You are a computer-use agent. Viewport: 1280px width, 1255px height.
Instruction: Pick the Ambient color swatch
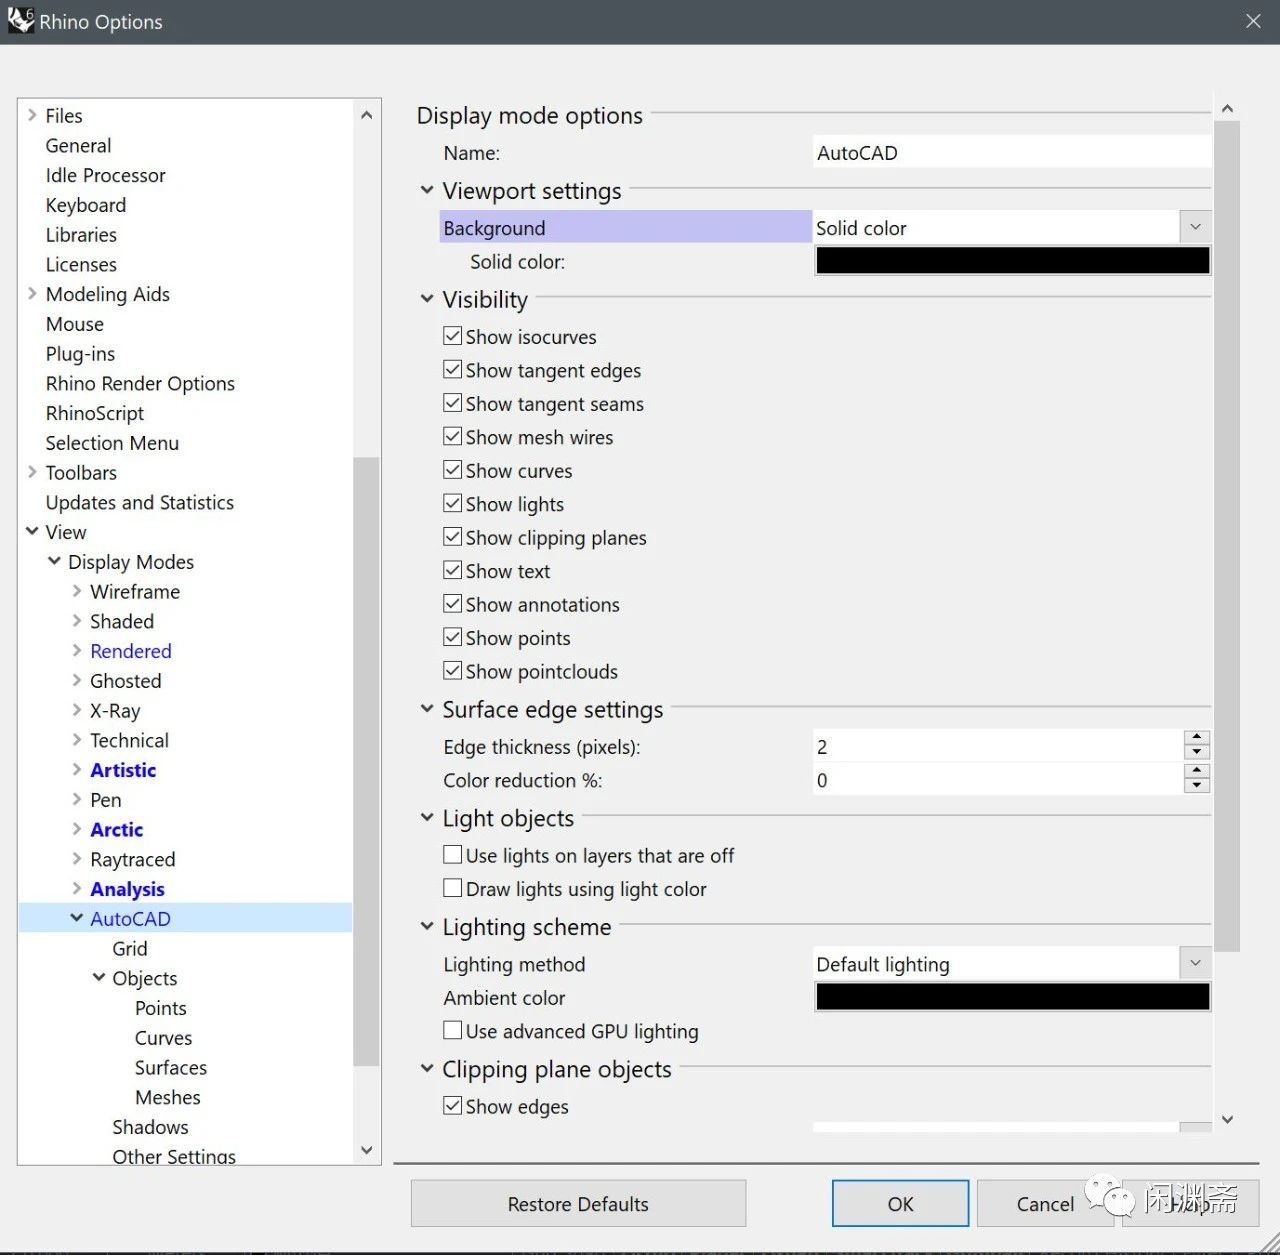tap(1012, 997)
